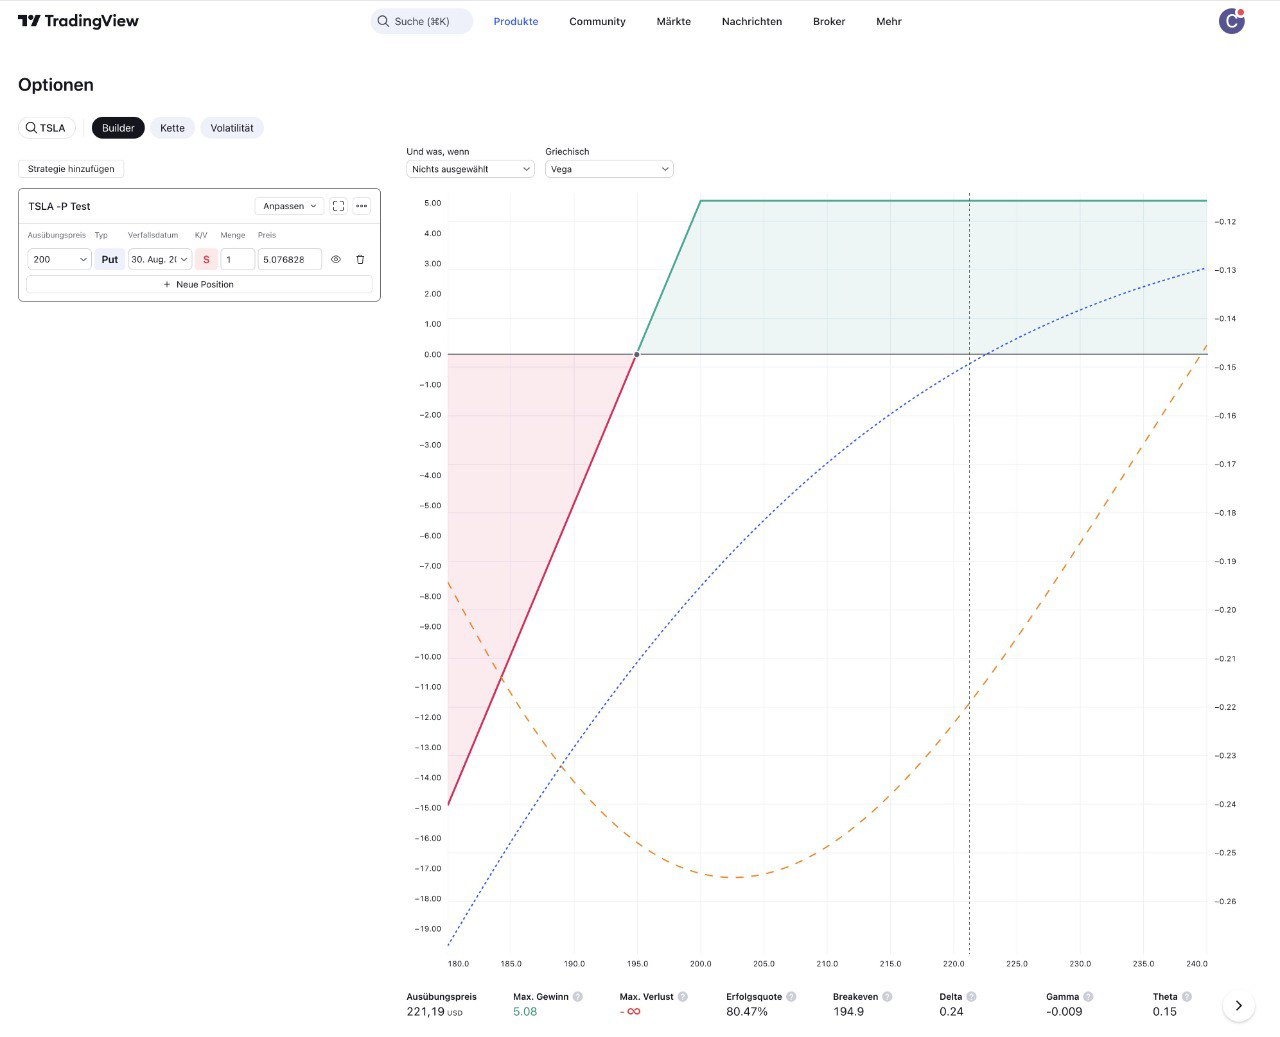Viewport: 1280px width, 1037px height.
Task: Open the strike price 200 dropdown
Action: 59,259
